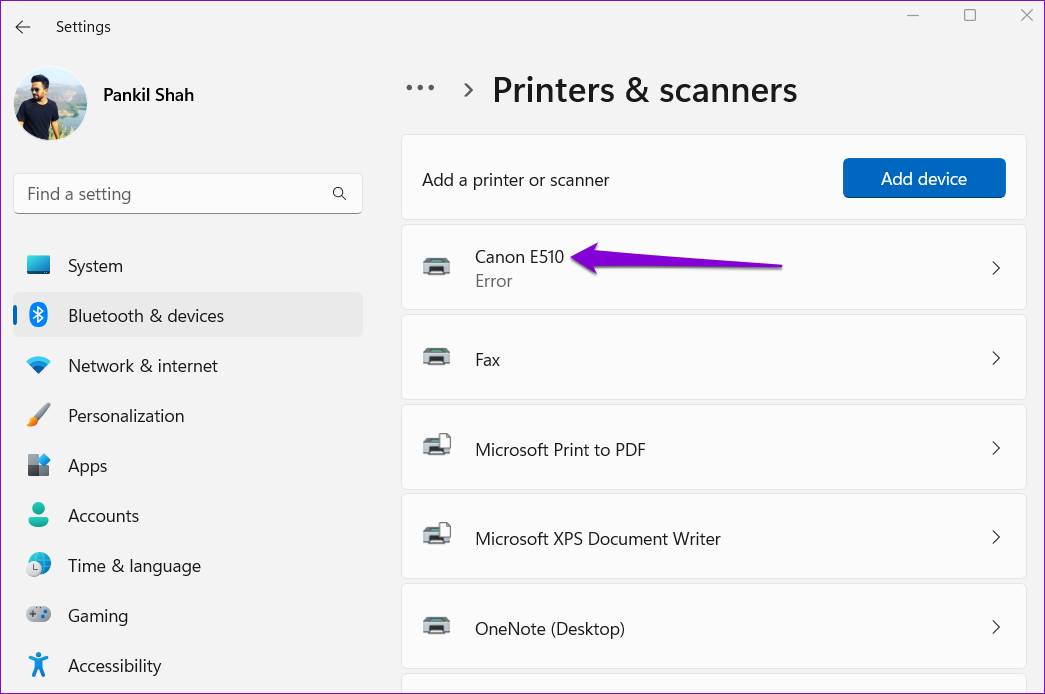This screenshot has width=1045, height=694.
Task: Click the Personalization brush icon
Action: tap(38, 415)
